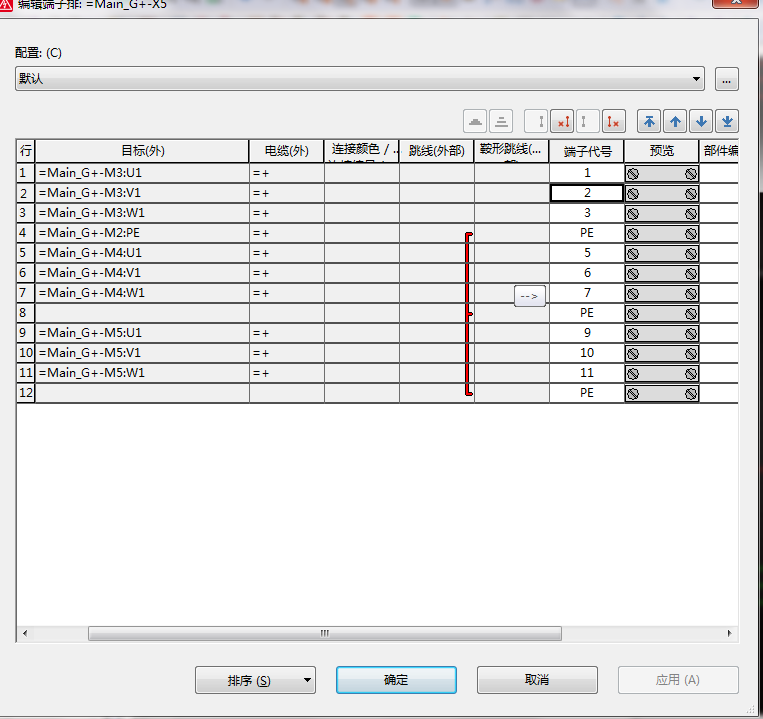Select target cell =Main_G+-M5:U1

coord(142,333)
